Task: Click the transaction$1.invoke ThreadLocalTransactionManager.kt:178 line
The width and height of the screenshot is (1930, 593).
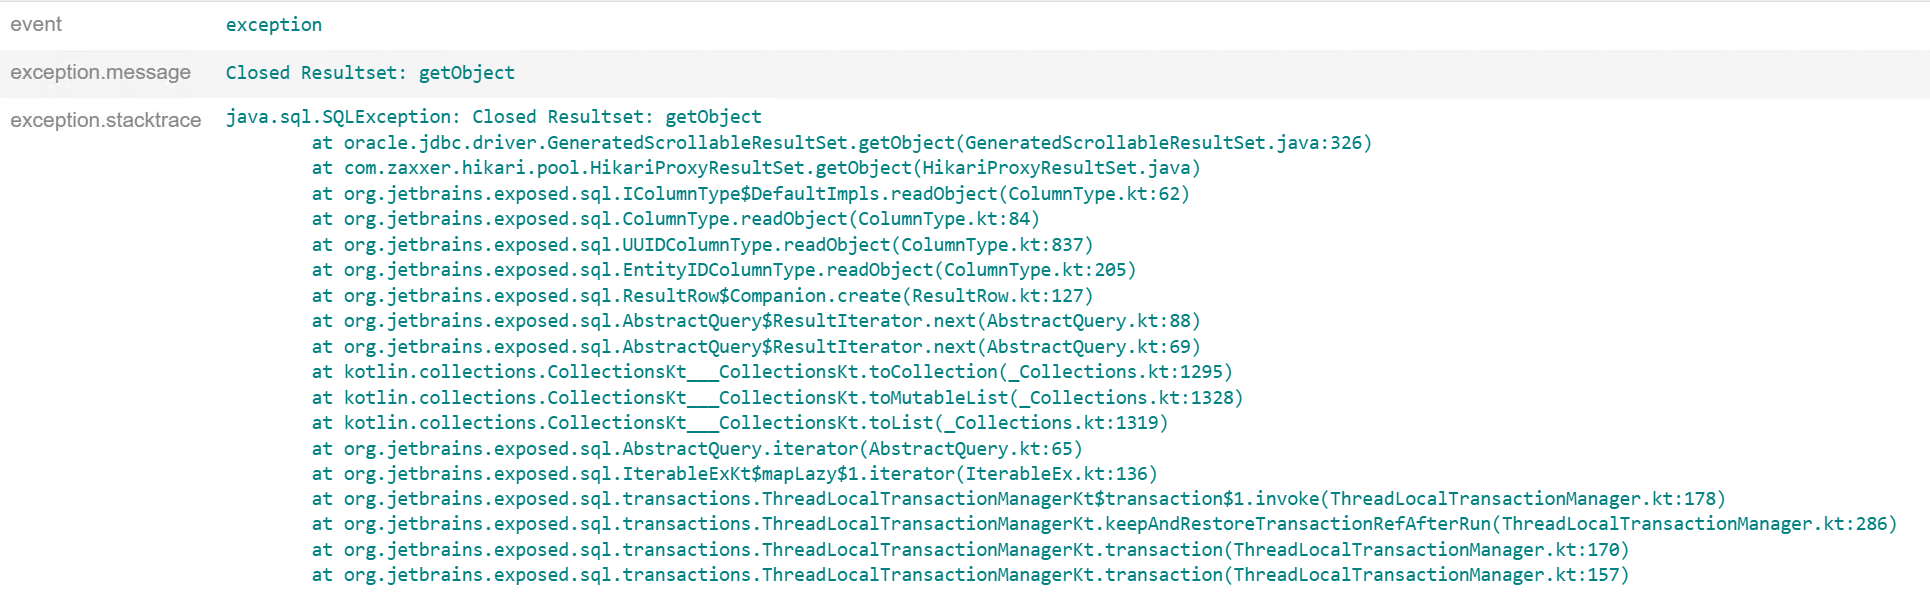Action: [1018, 499]
